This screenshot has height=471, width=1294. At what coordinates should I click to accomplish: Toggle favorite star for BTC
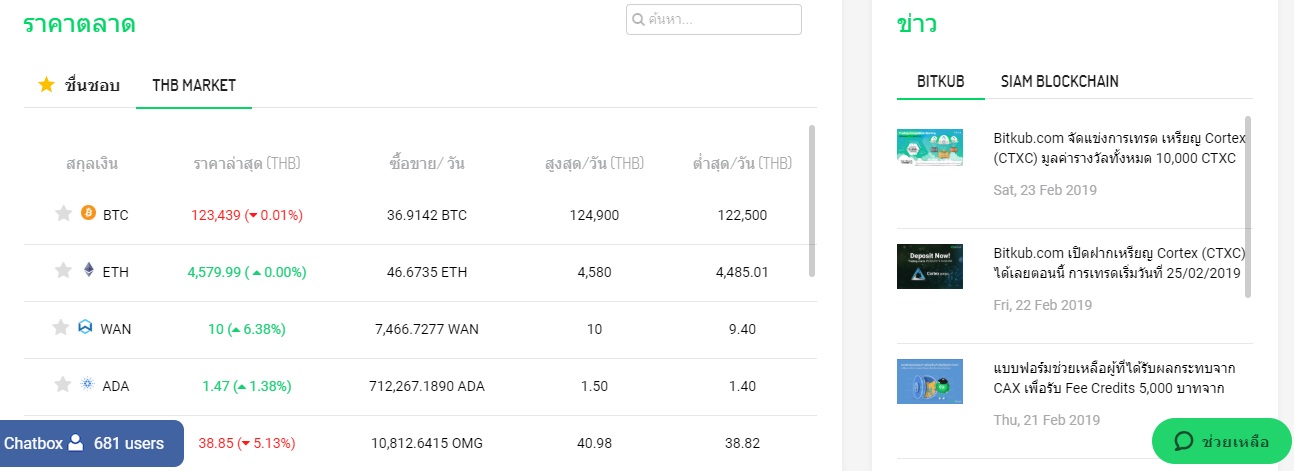click(63, 213)
